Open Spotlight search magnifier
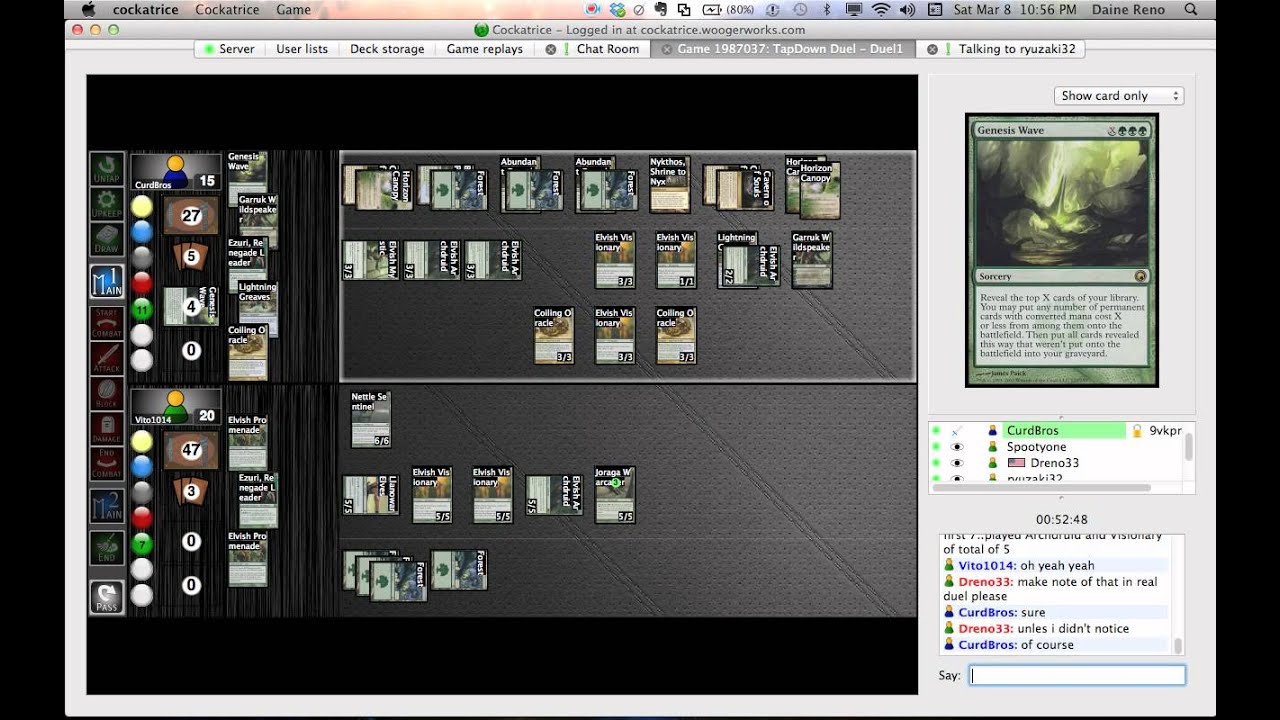Image resolution: width=1280 pixels, height=720 pixels. pyautogui.click(x=1191, y=10)
